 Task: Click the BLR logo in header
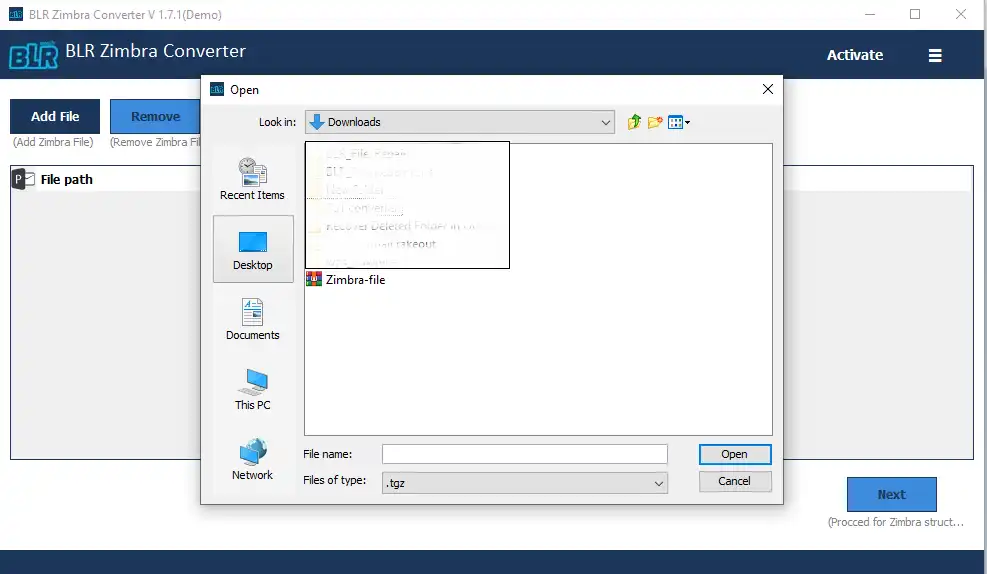coord(33,55)
